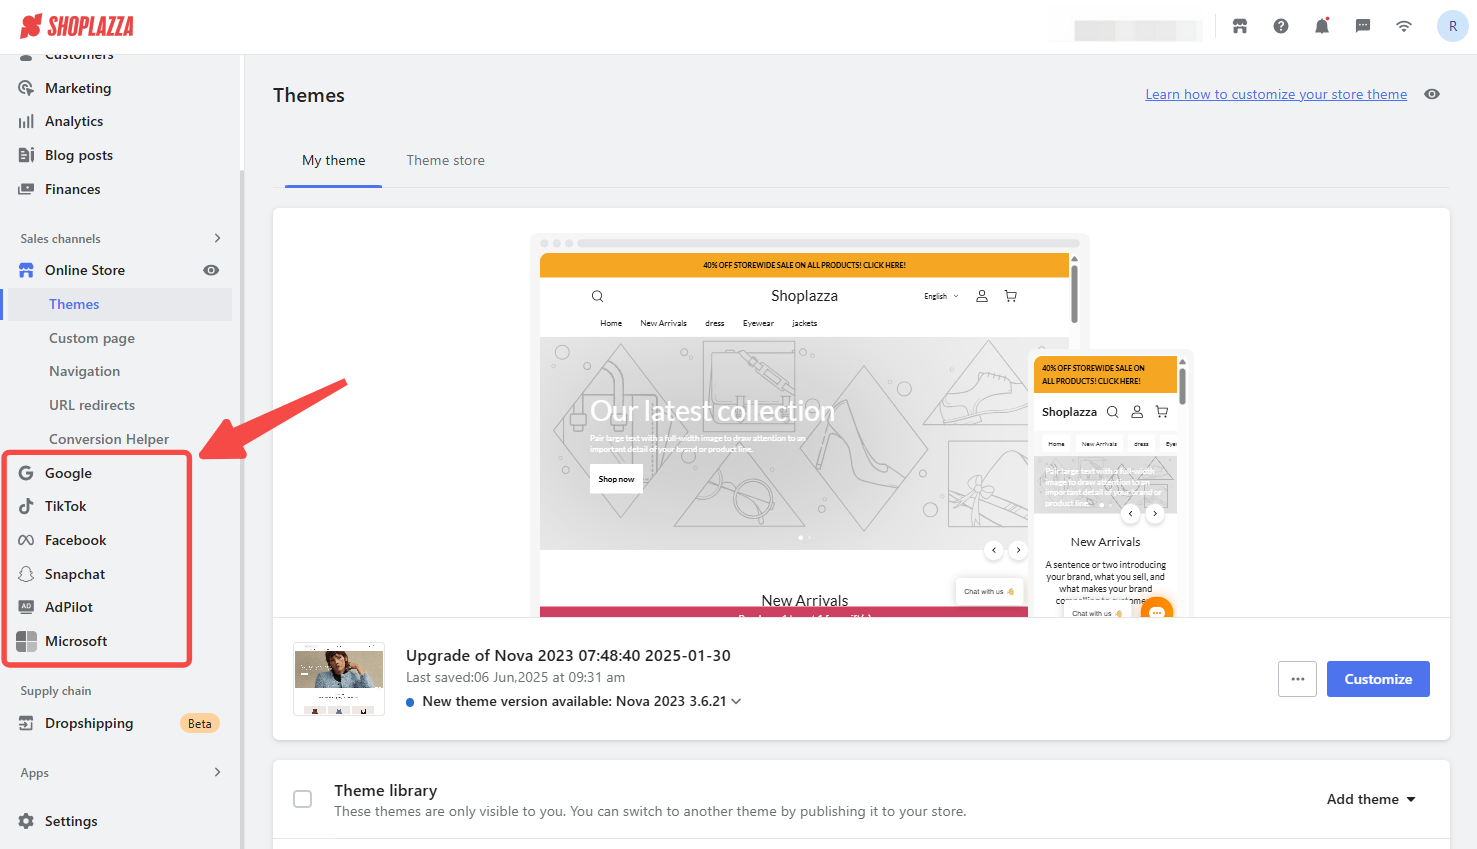1477x849 pixels.
Task: Click orange chat bubble in mobile preview
Action: [1156, 610]
